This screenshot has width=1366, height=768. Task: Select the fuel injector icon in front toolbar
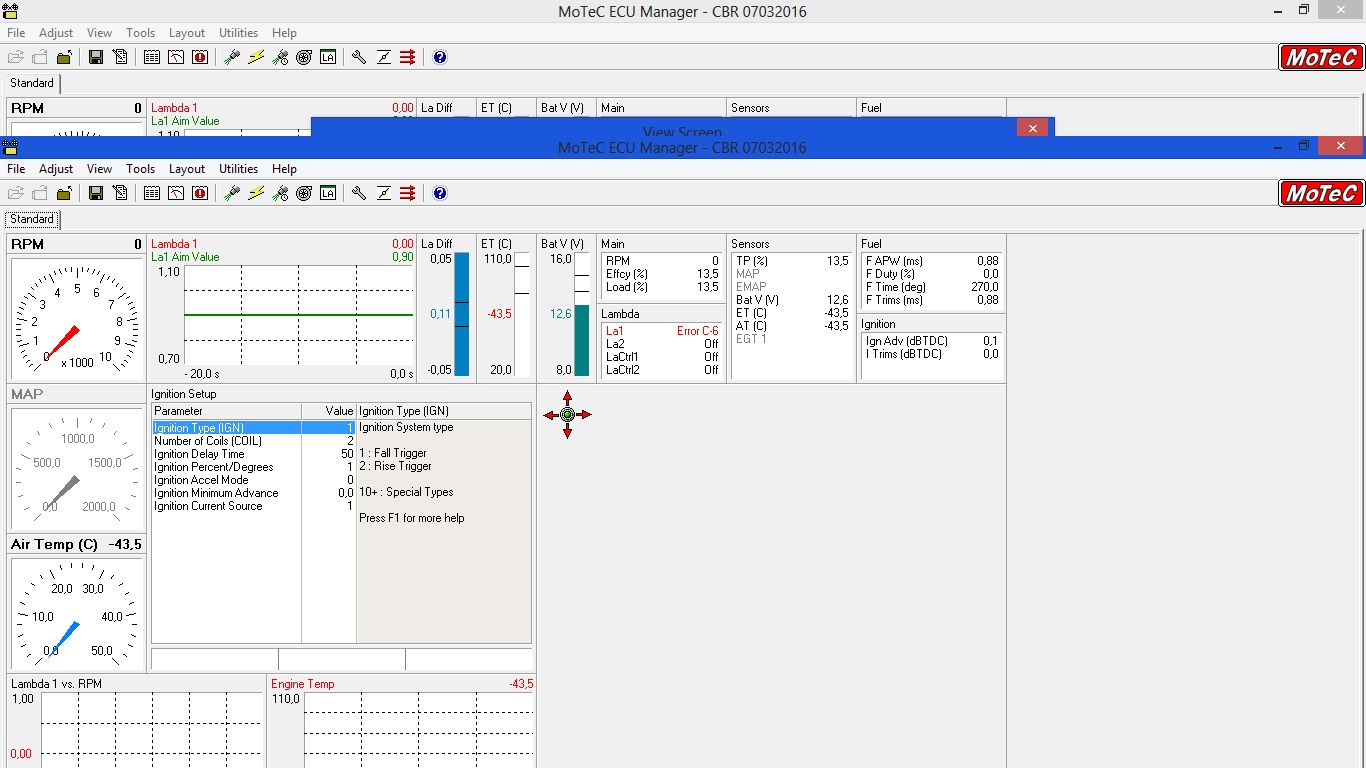pos(232,193)
